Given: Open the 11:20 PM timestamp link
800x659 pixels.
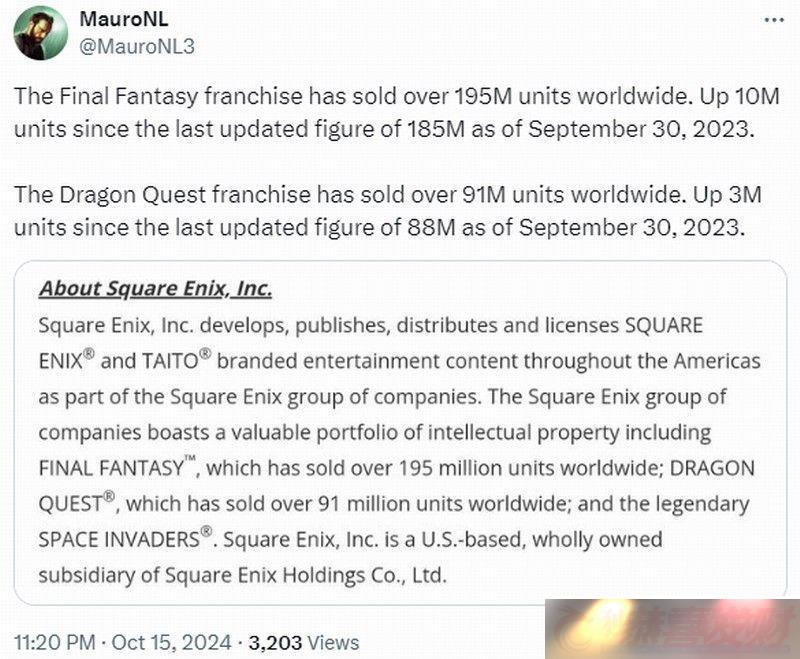Looking at the screenshot, I should click(x=55, y=642).
